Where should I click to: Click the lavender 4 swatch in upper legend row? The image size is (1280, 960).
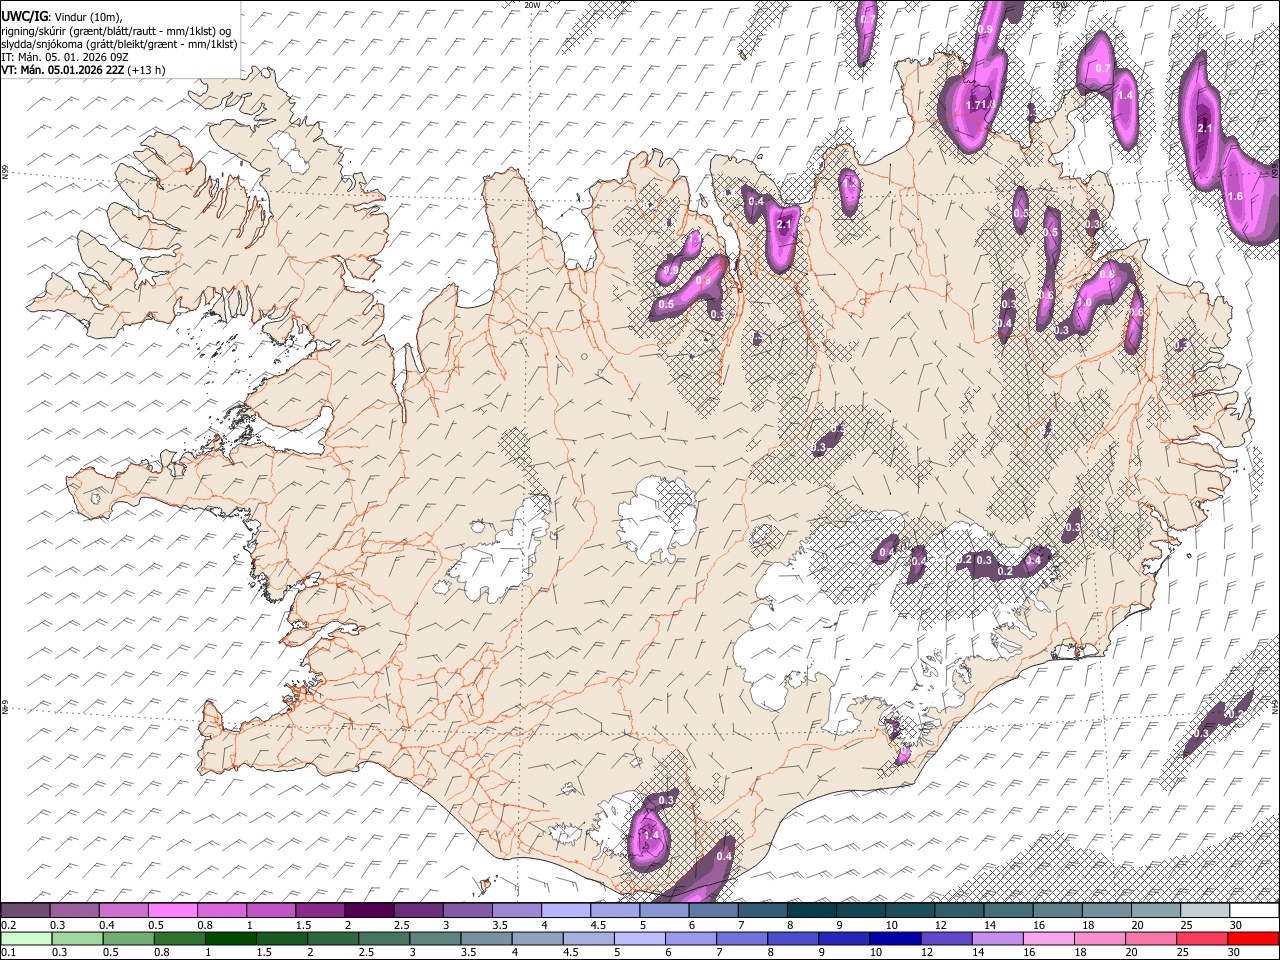tap(565, 910)
